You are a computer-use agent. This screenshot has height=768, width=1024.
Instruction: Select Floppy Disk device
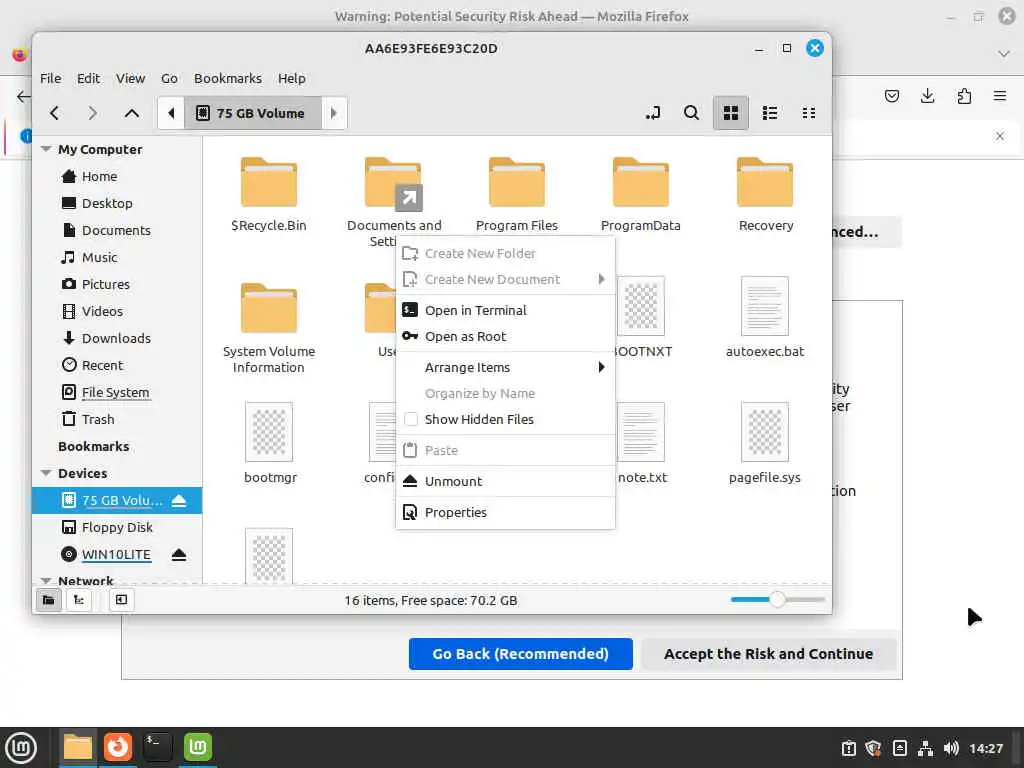(x=117, y=527)
